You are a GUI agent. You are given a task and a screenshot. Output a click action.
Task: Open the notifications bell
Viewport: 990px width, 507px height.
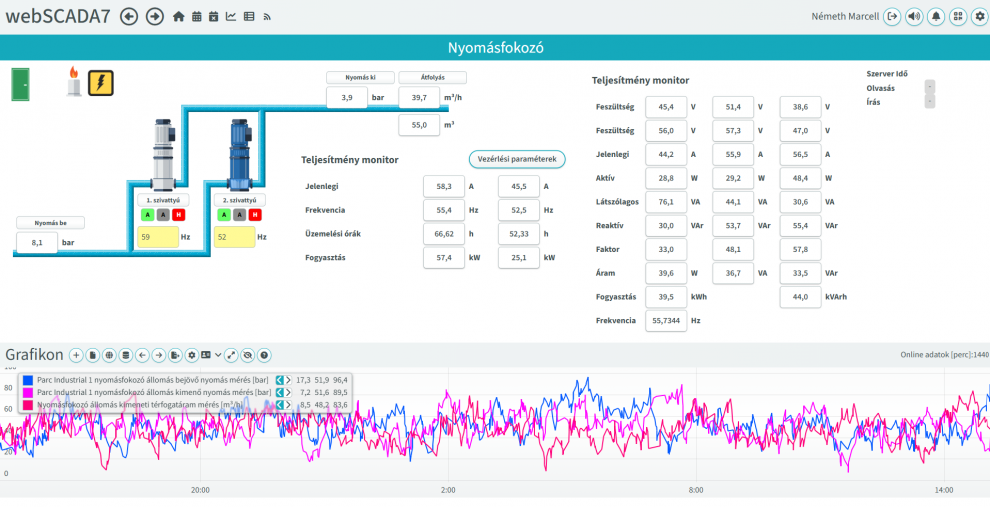coord(936,17)
